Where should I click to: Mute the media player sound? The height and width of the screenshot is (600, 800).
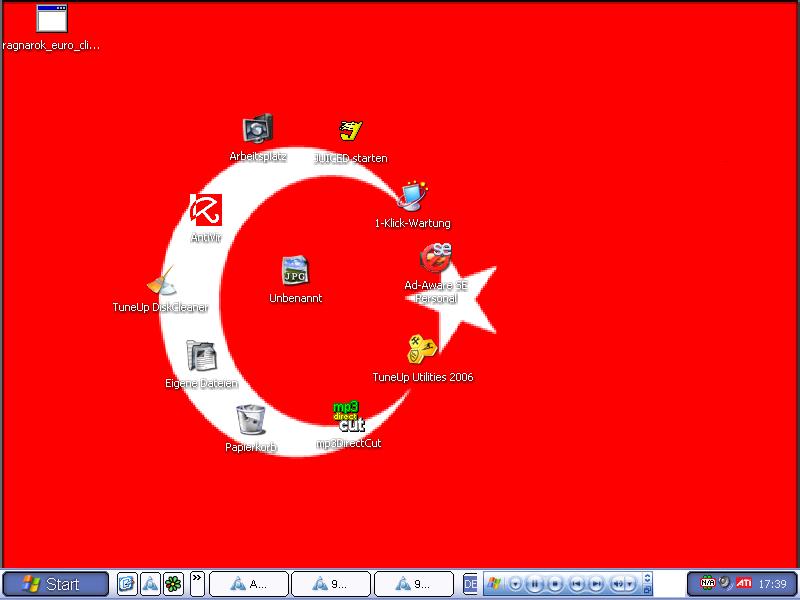point(617,583)
